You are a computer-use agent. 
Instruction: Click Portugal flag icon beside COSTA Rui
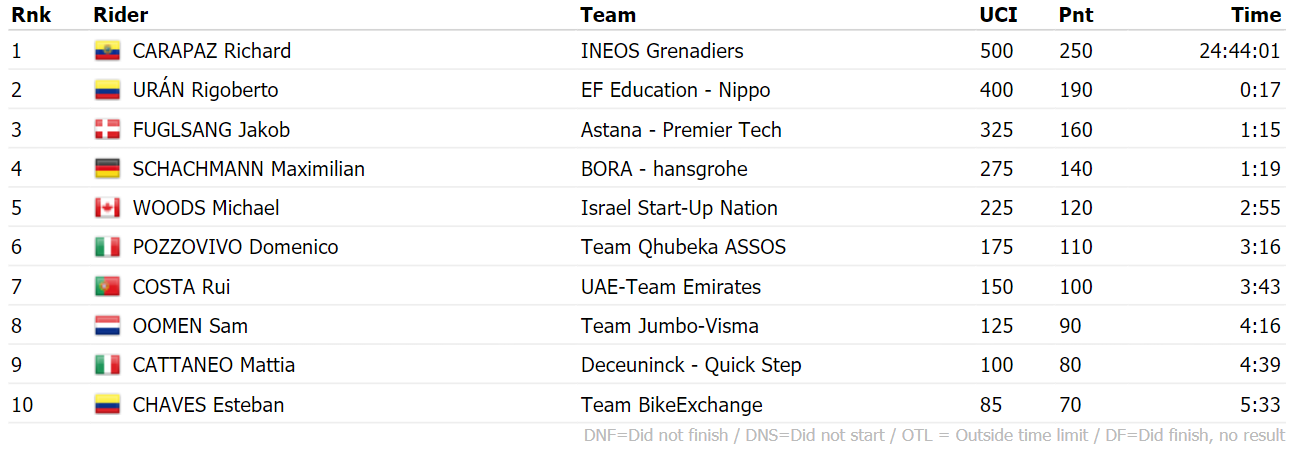tap(107, 287)
